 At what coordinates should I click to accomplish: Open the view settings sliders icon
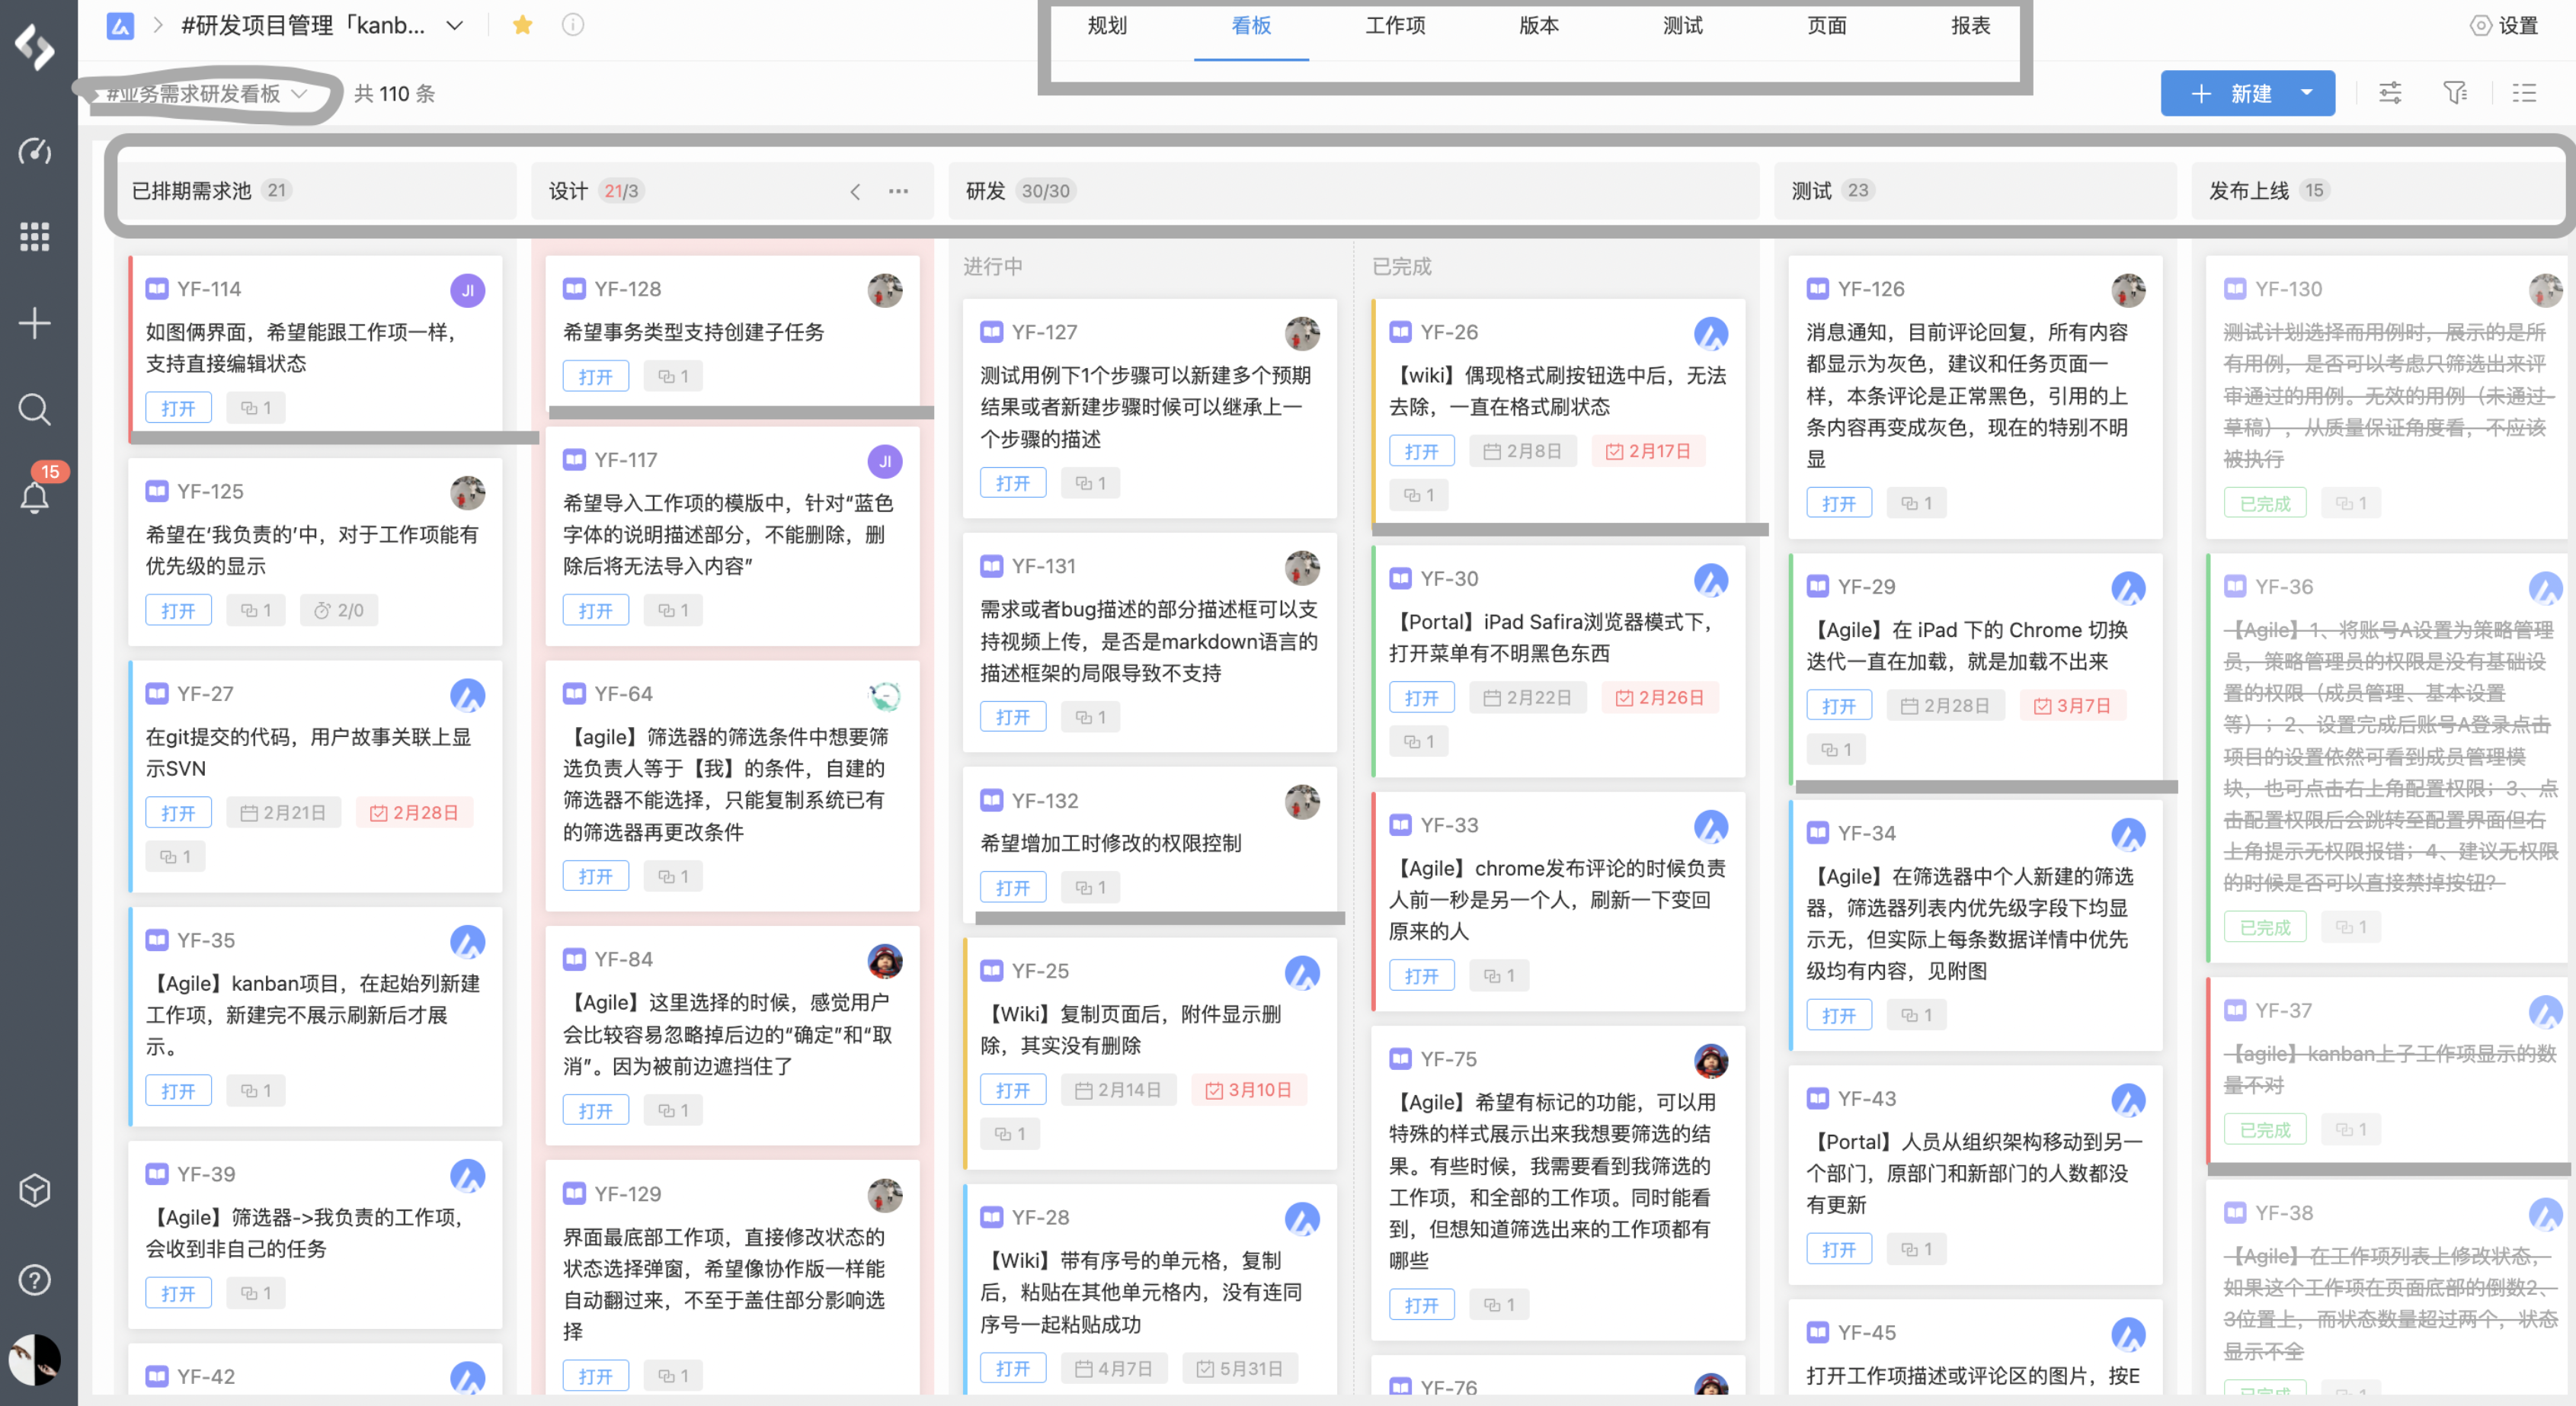click(x=2390, y=93)
